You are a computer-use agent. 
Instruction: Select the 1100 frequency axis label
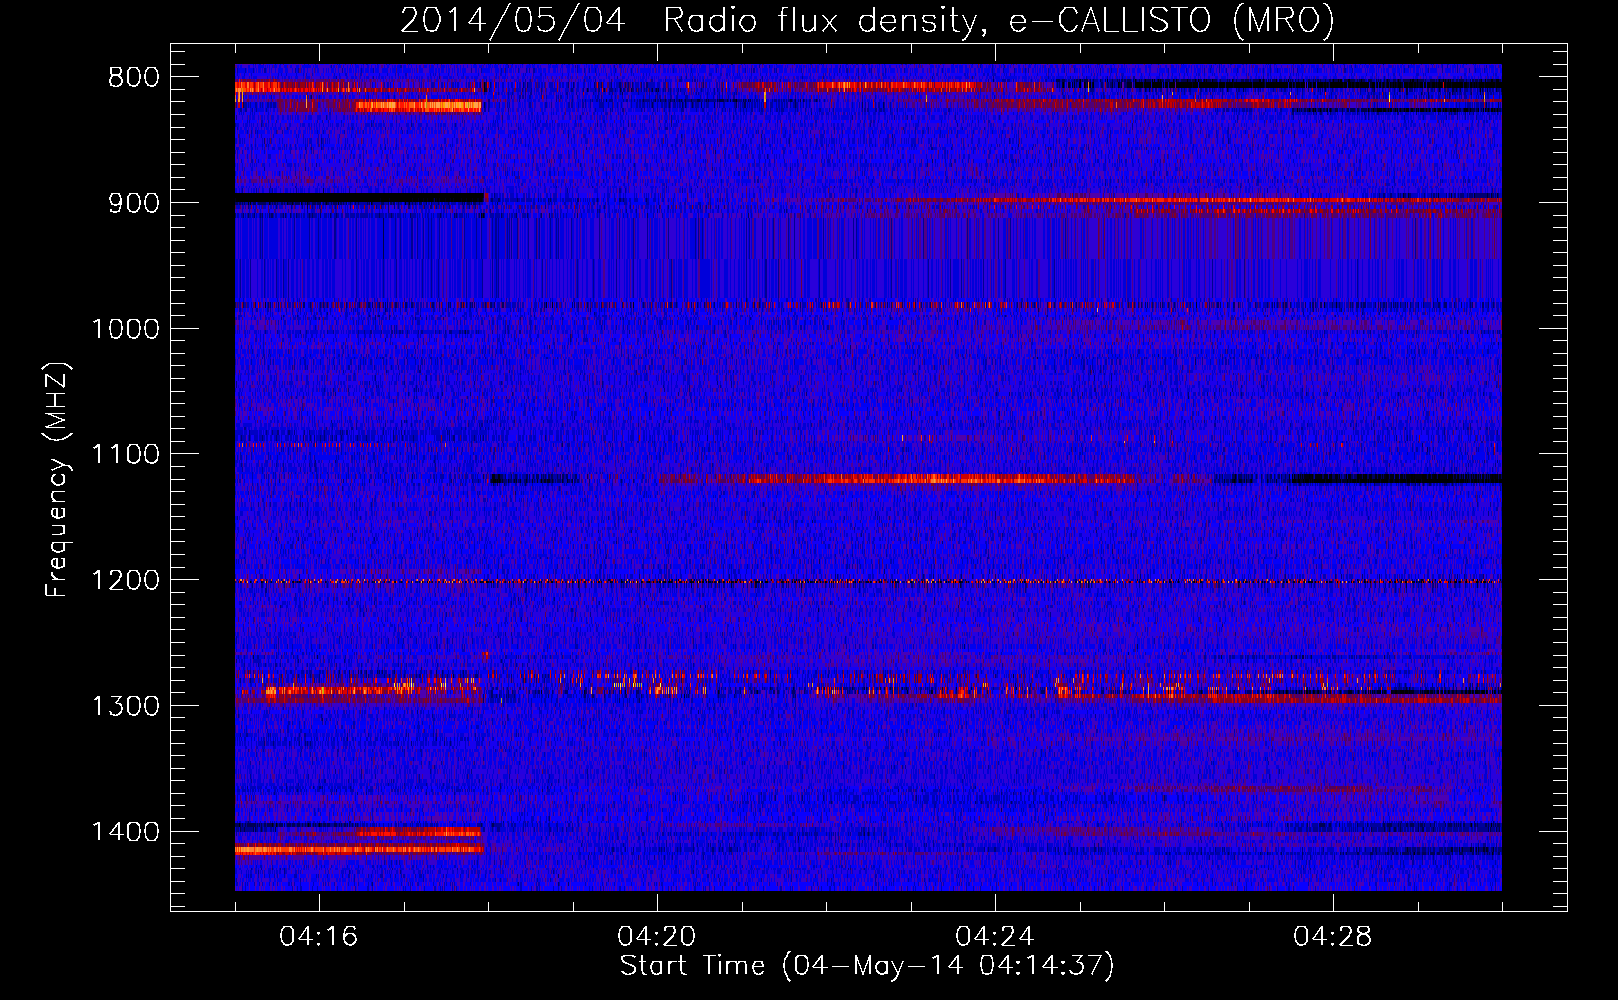click(125, 455)
